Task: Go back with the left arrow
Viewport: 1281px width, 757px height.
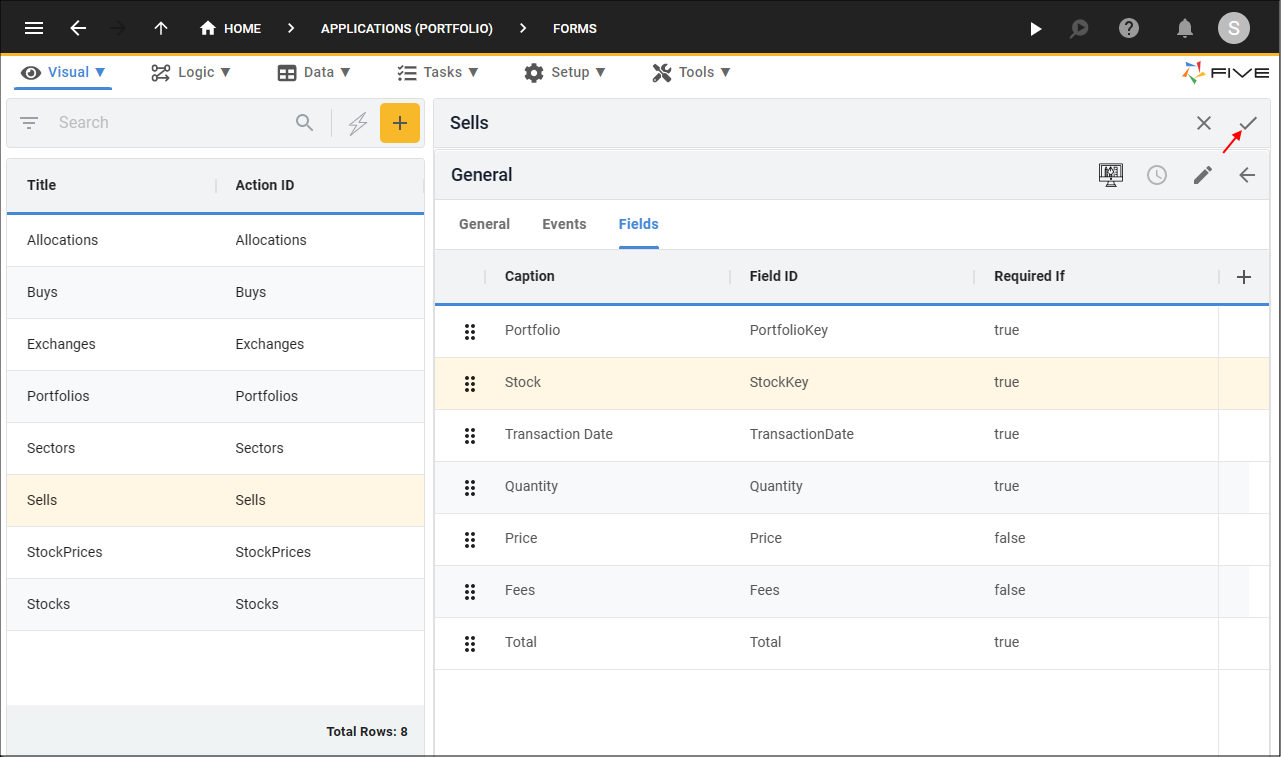Action: 78,28
